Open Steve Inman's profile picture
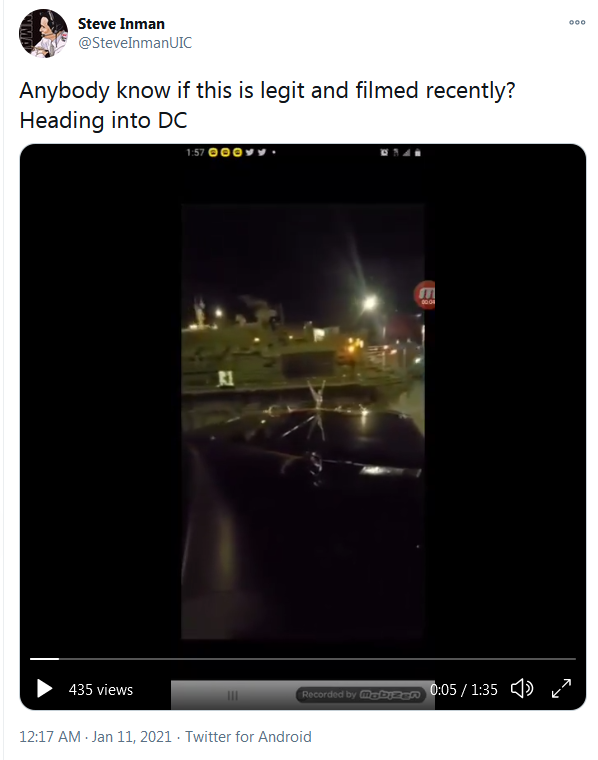This screenshot has height=760, width=598. 43,33
